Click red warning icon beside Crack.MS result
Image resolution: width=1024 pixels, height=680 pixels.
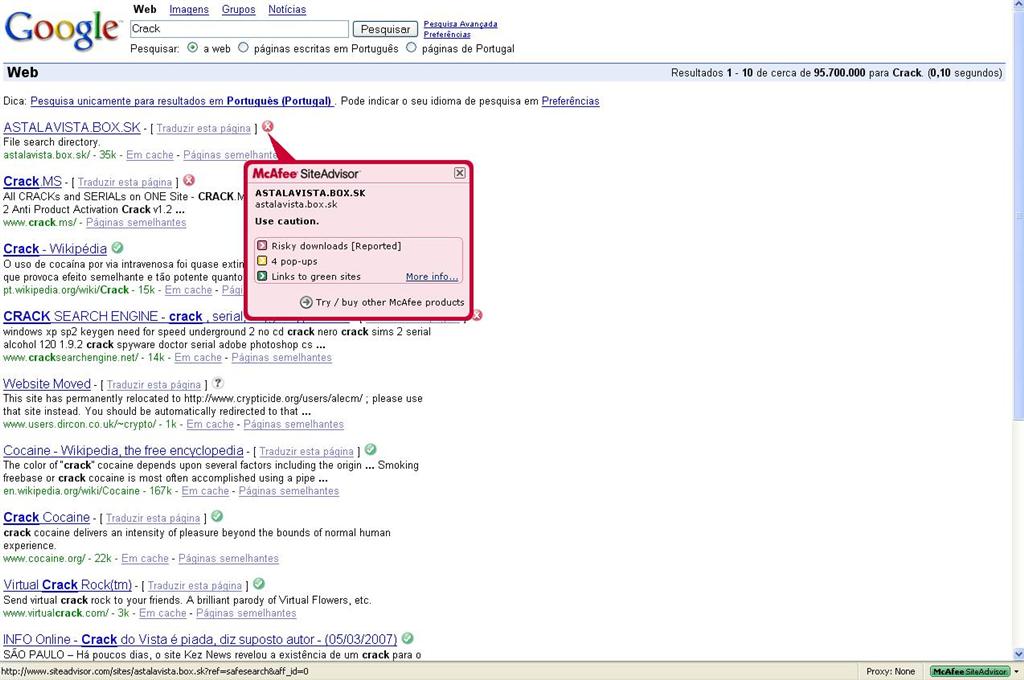pyautogui.click(x=189, y=180)
